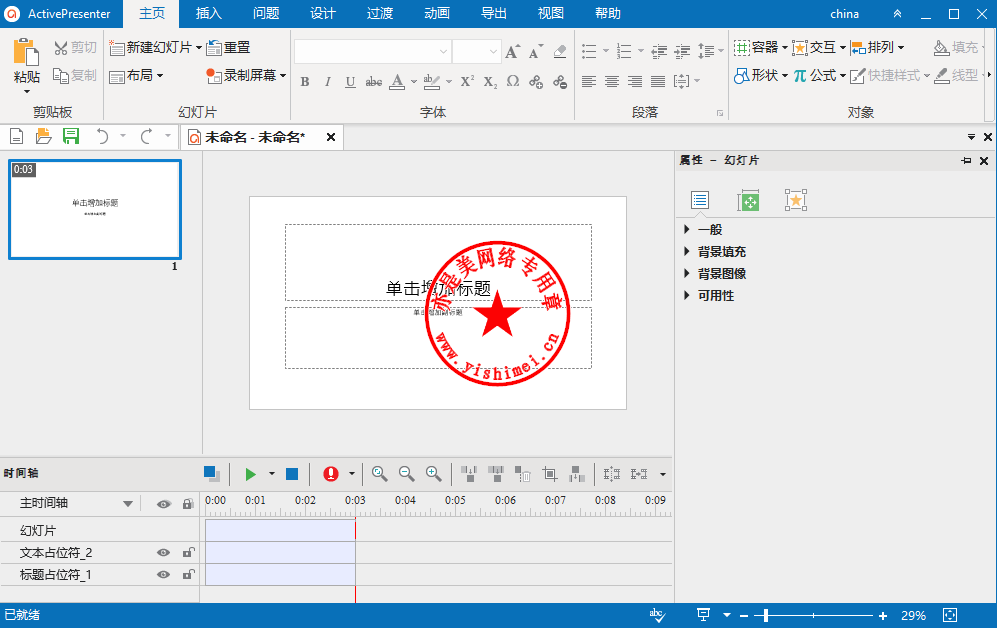Expand the 背景填充 section
Viewport: 997px width, 628px height.
click(x=687, y=251)
